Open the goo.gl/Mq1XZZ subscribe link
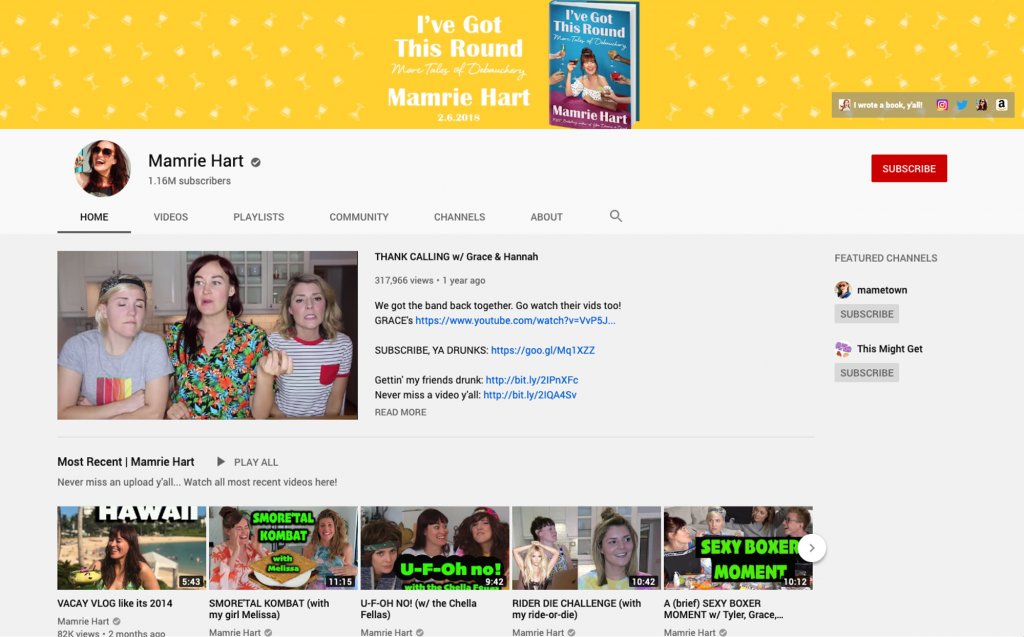This screenshot has height=637, width=1024. 543,350
